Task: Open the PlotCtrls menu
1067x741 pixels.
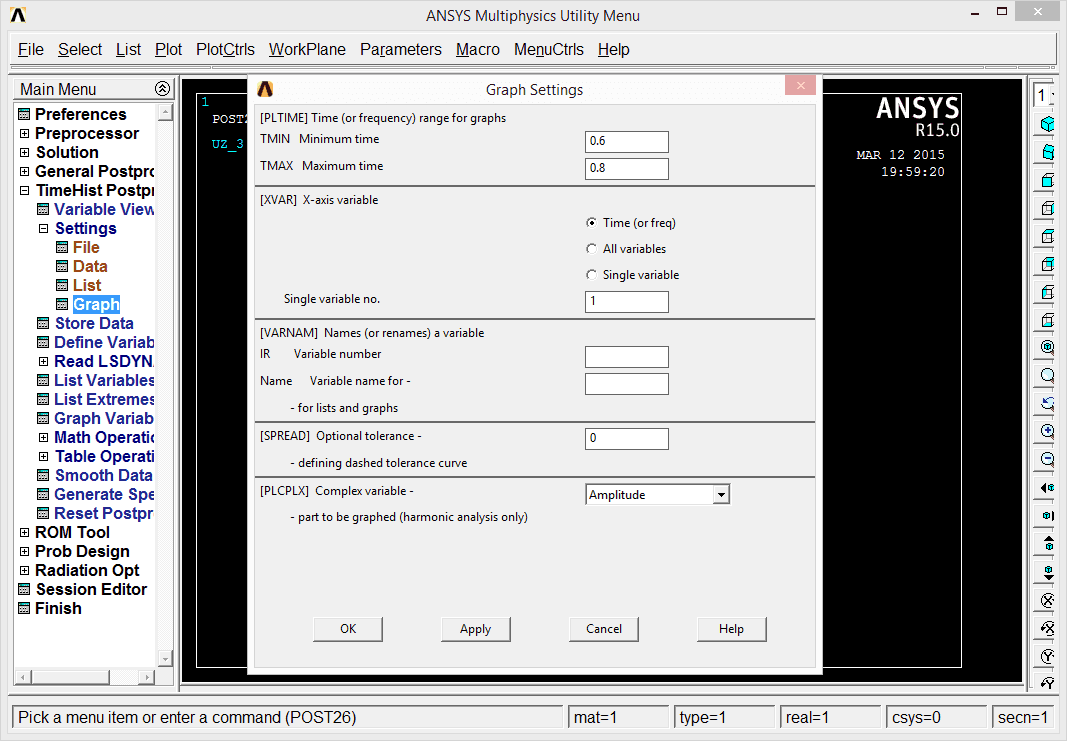Action: tap(225, 50)
